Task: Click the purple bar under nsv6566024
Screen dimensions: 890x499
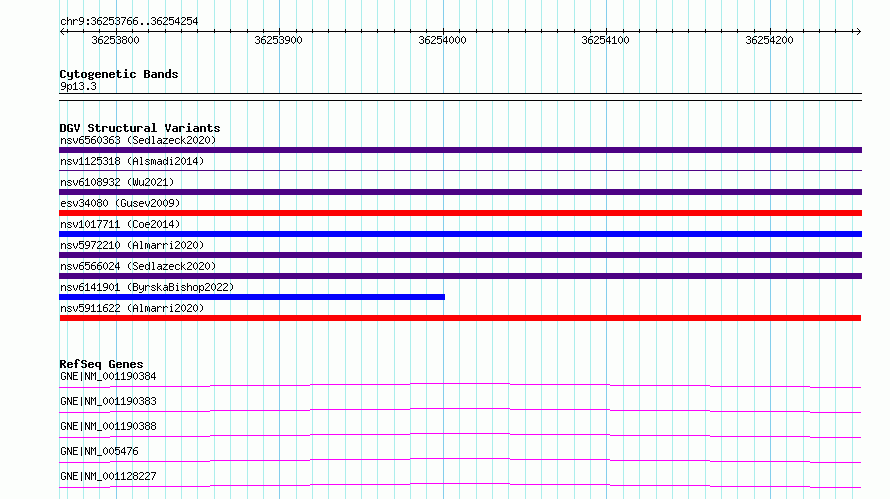Action: click(460, 276)
